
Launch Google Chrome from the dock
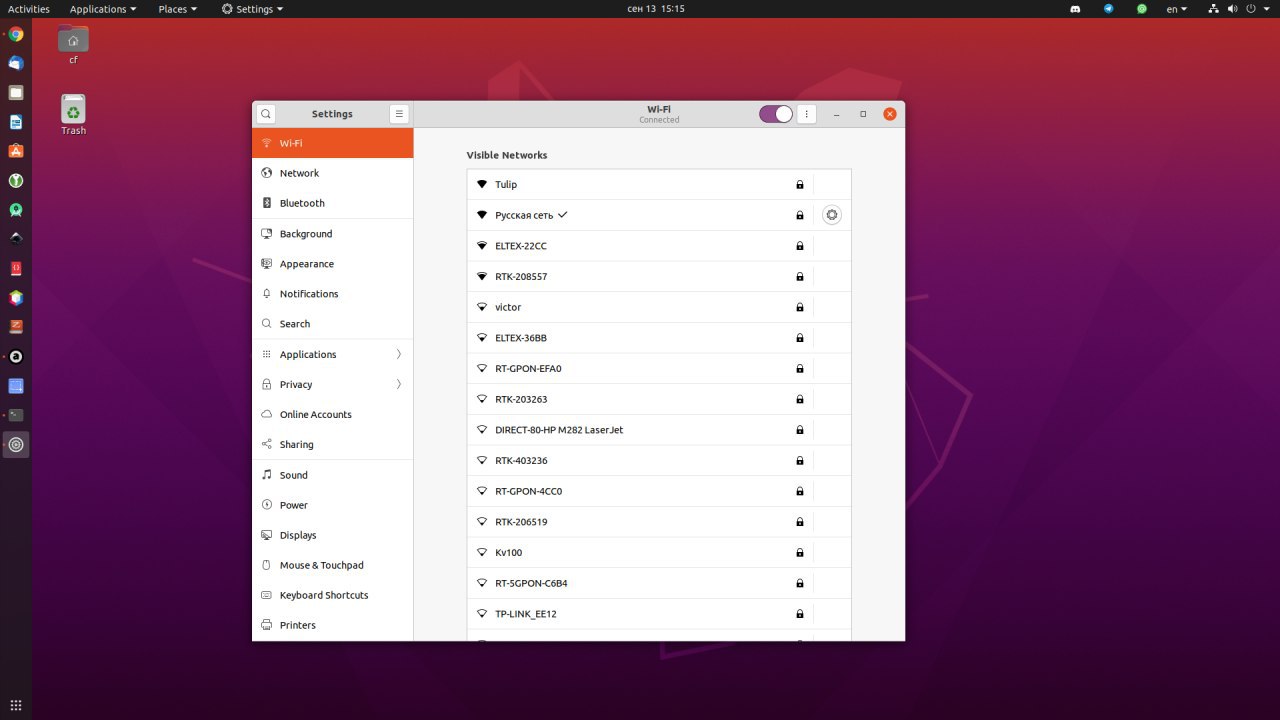click(16, 34)
